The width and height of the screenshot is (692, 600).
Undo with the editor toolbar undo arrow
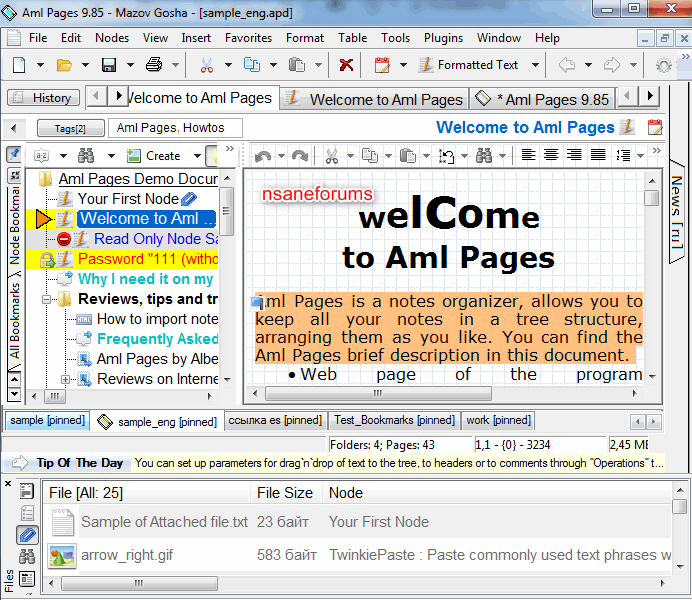point(263,156)
